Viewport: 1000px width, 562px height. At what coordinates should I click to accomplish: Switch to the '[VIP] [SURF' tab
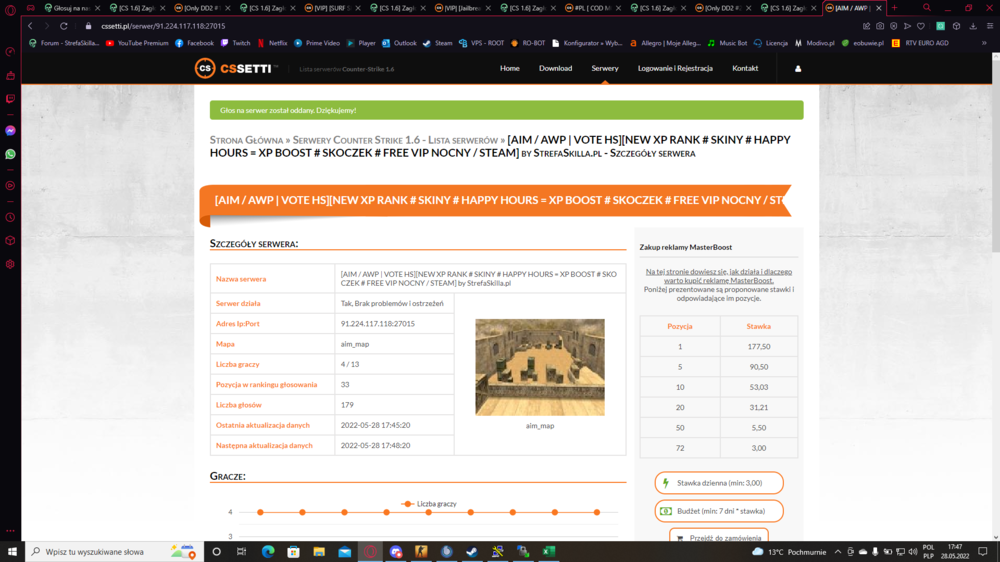click(x=332, y=8)
